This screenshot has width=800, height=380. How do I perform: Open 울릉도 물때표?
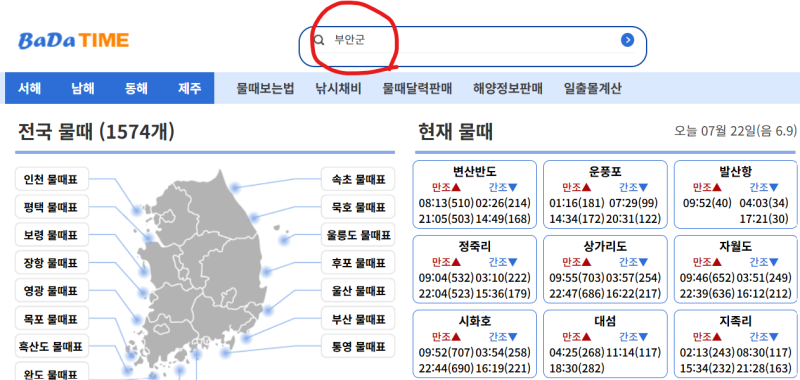[x=358, y=235]
